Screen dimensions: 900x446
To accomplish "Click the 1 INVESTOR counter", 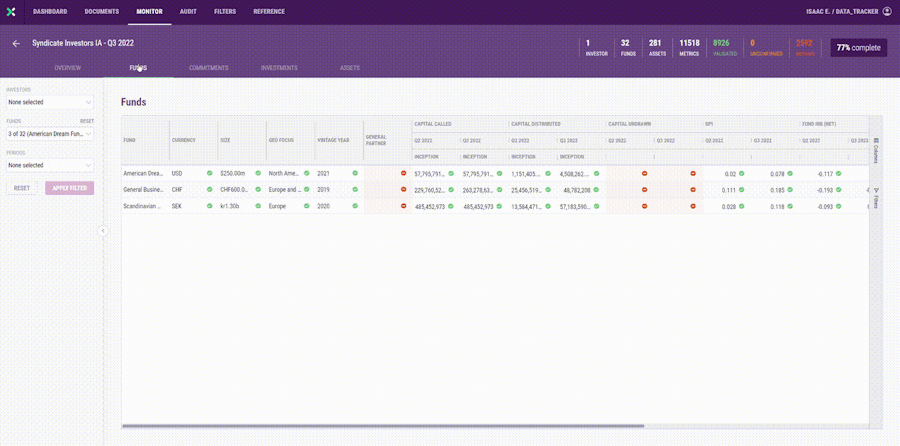I will [x=596, y=48].
